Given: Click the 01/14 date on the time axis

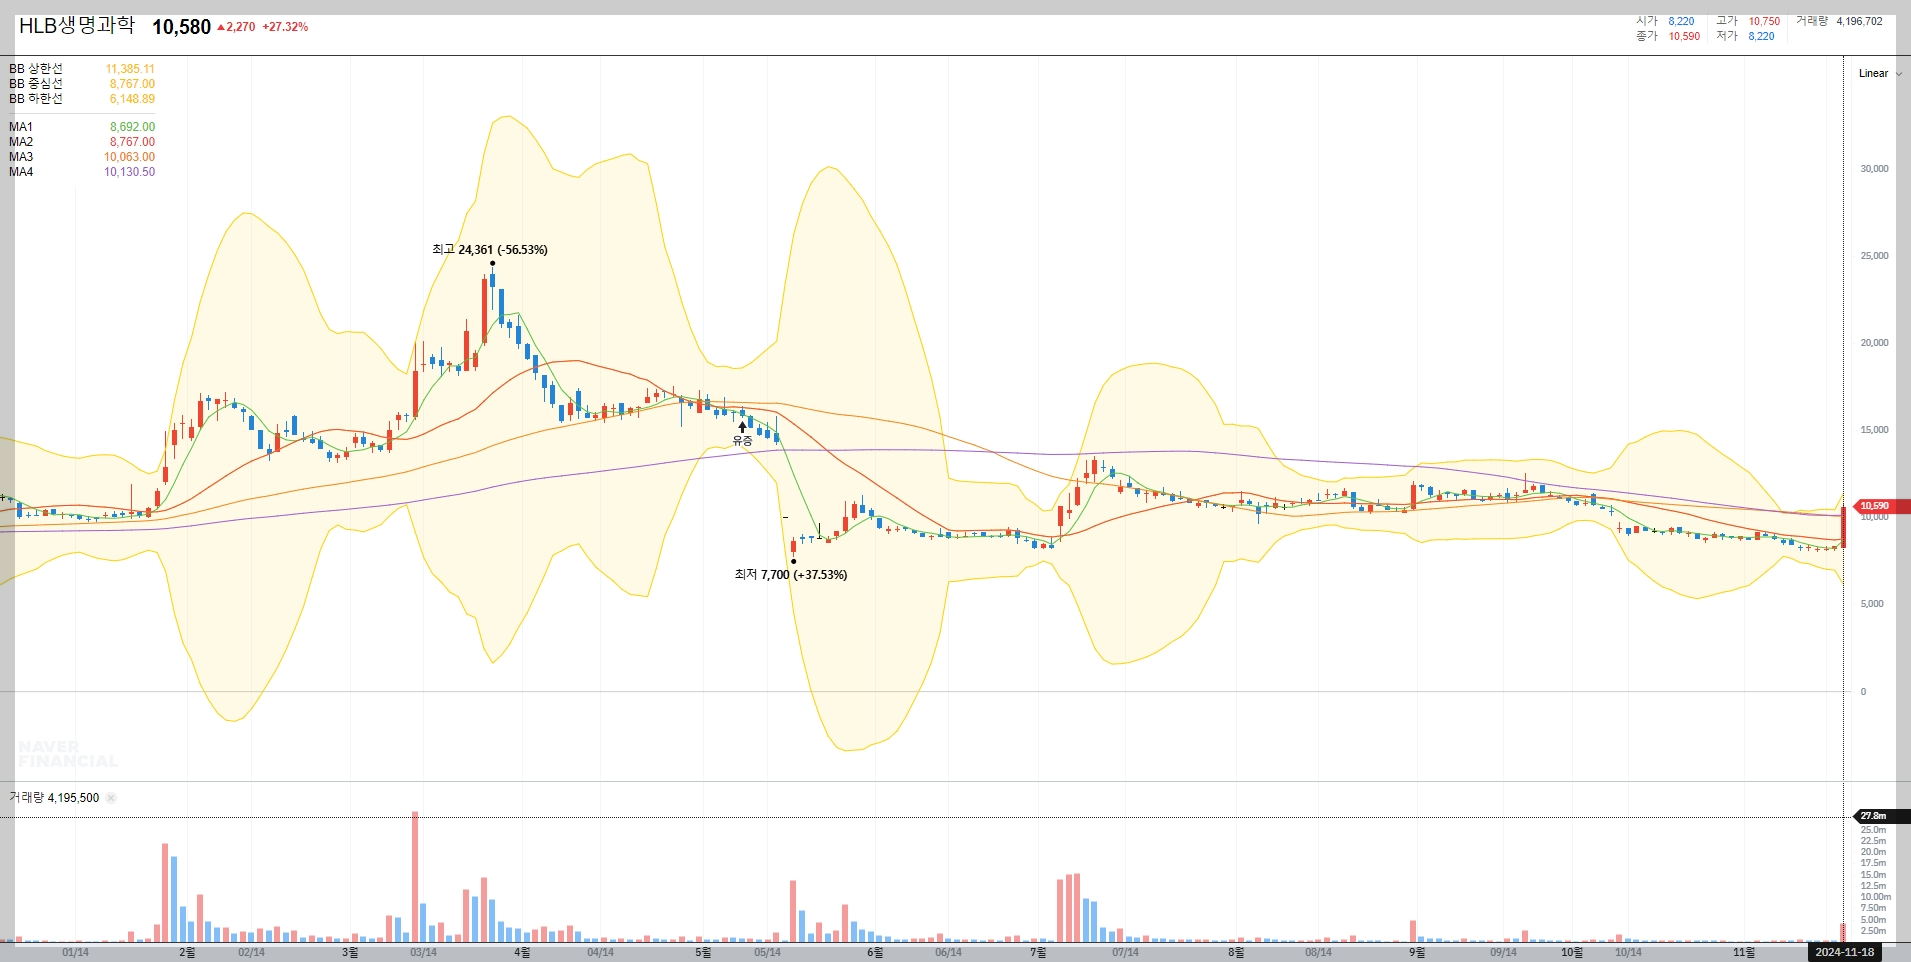Looking at the screenshot, I should [75, 952].
